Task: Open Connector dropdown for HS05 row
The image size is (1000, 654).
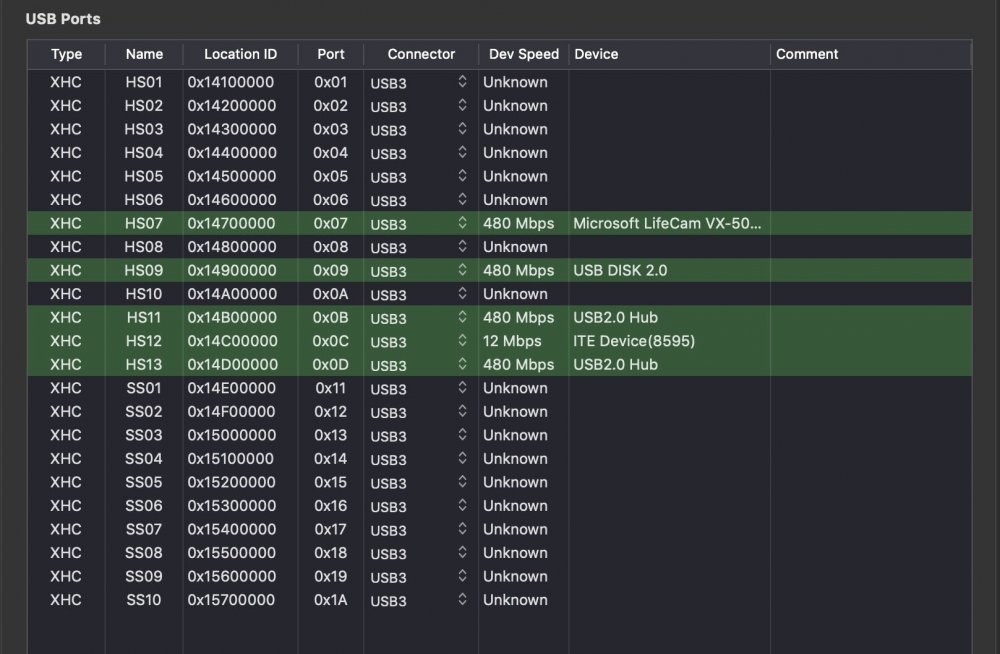Action: click(420, 177)
